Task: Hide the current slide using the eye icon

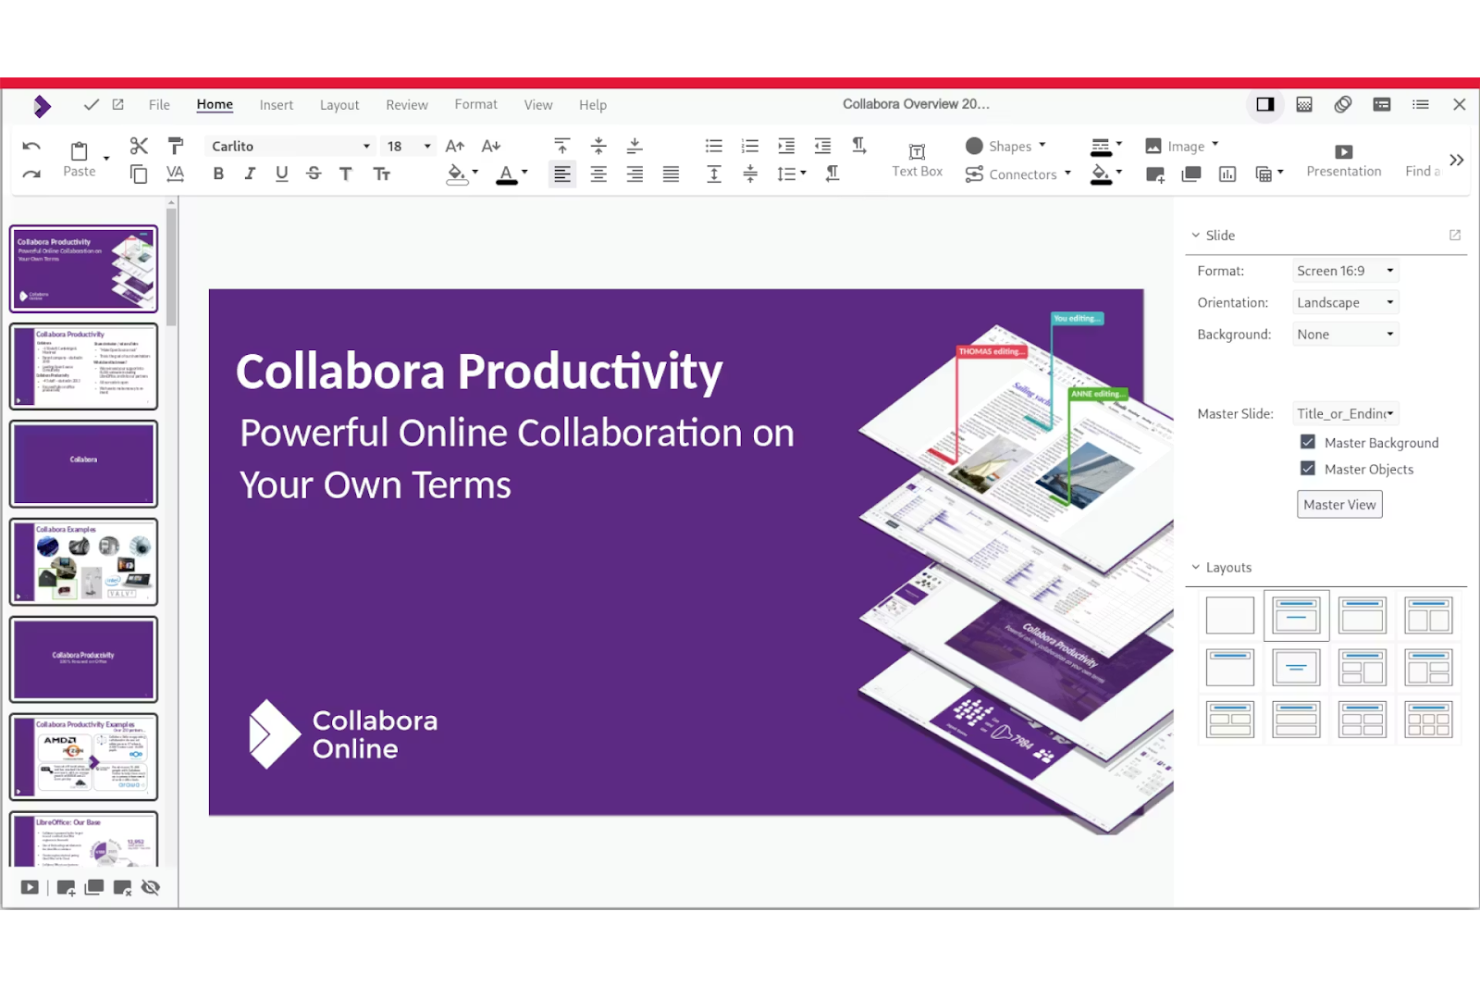Action: [x=150, y=887]
